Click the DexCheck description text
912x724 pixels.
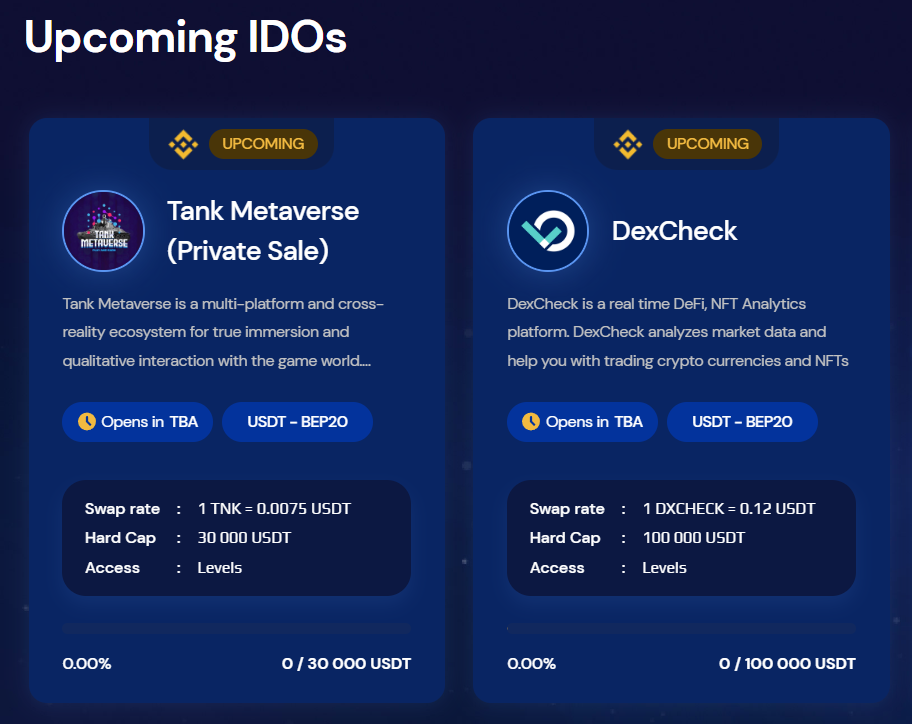click(x=678, y=332)
